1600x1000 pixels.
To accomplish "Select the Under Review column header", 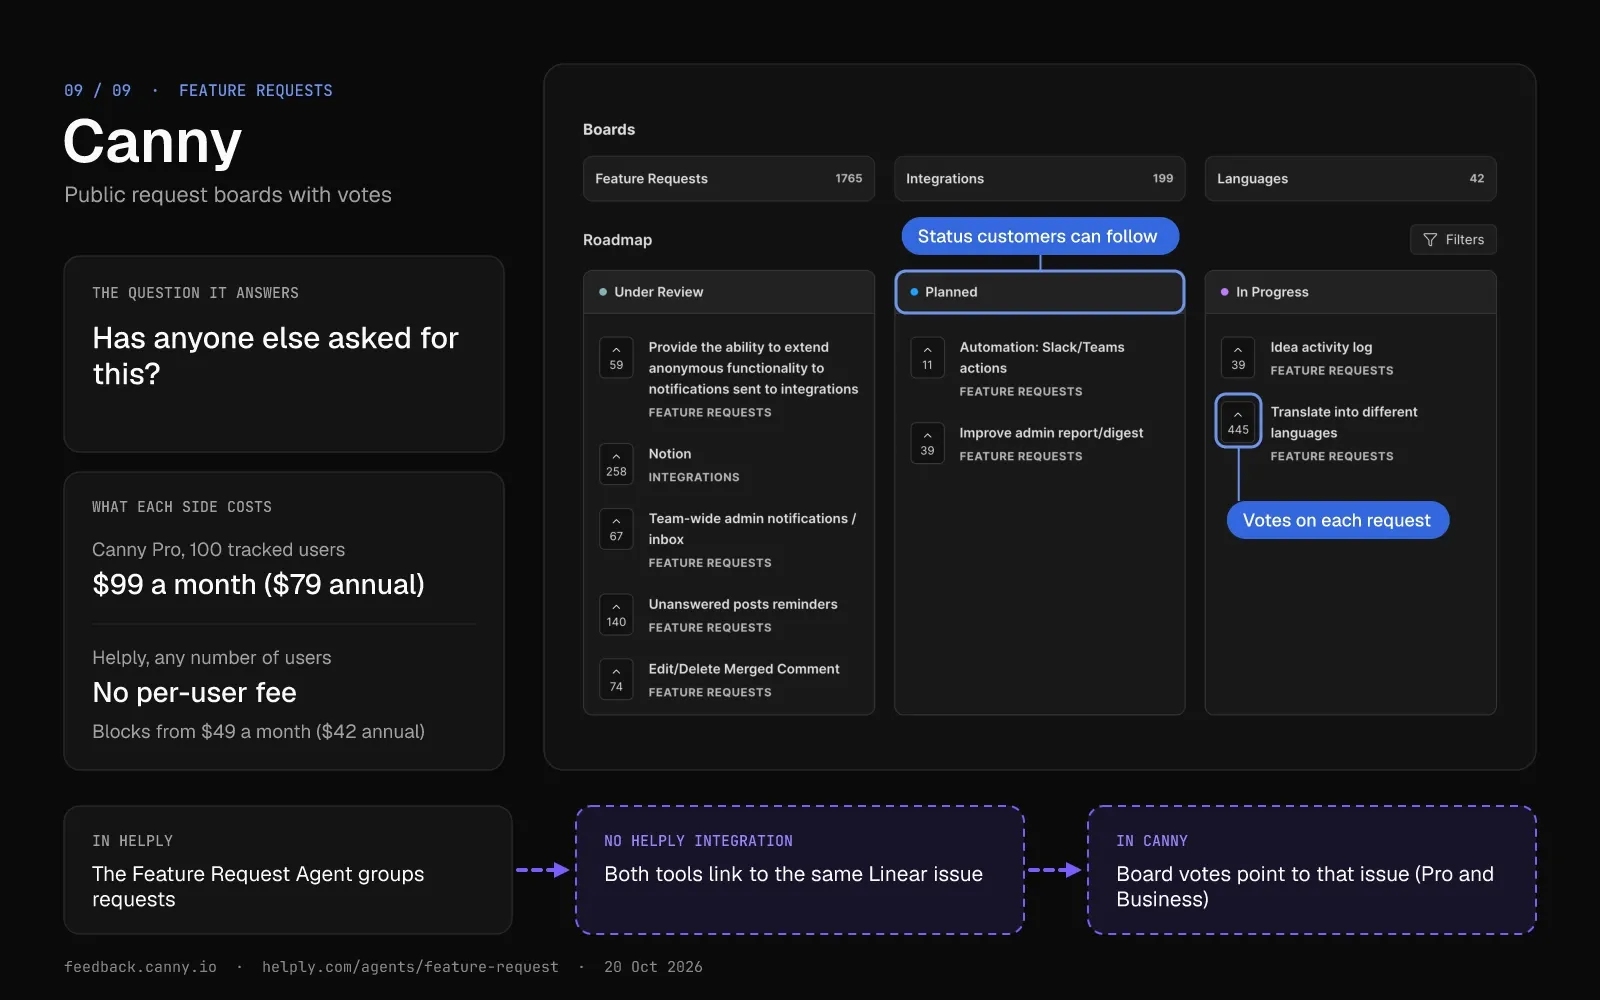I will pos(729,292).
